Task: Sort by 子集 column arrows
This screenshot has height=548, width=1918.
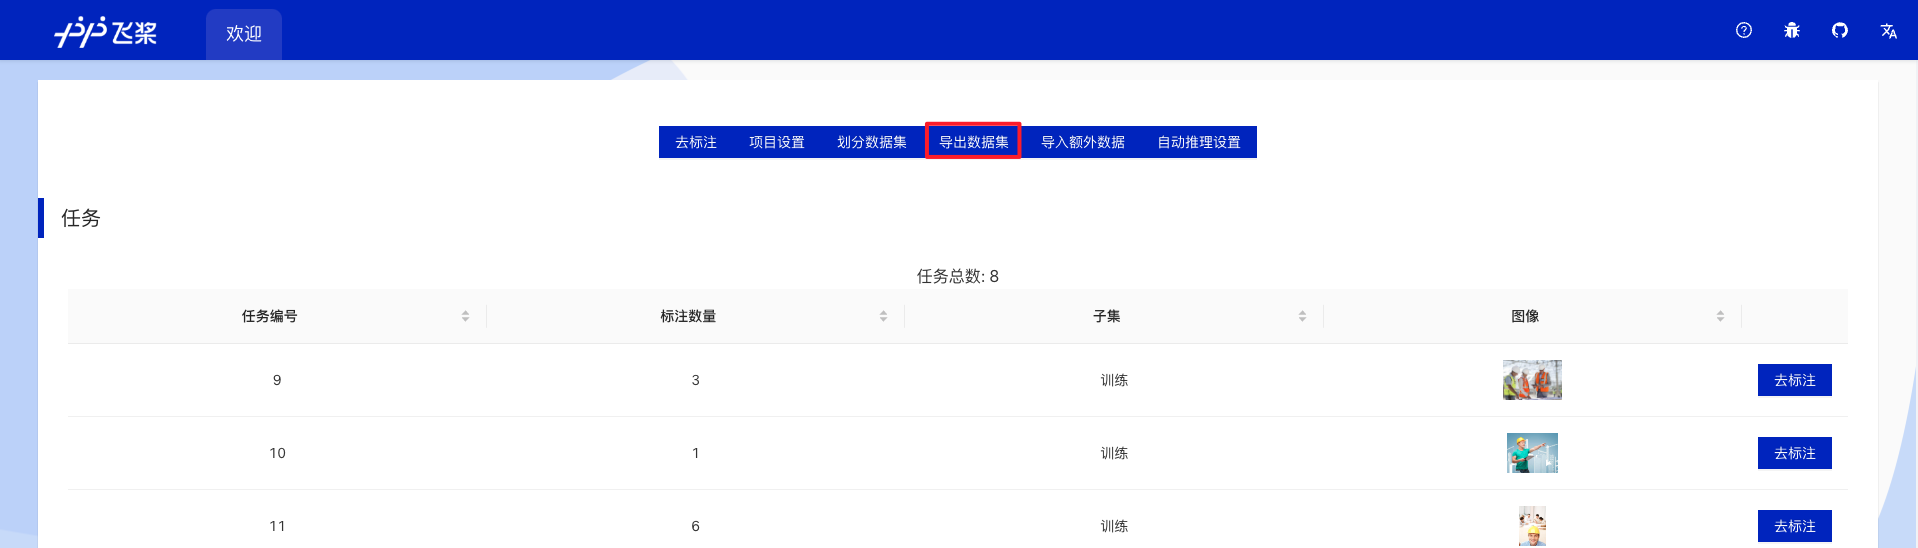Action: 1302,316
